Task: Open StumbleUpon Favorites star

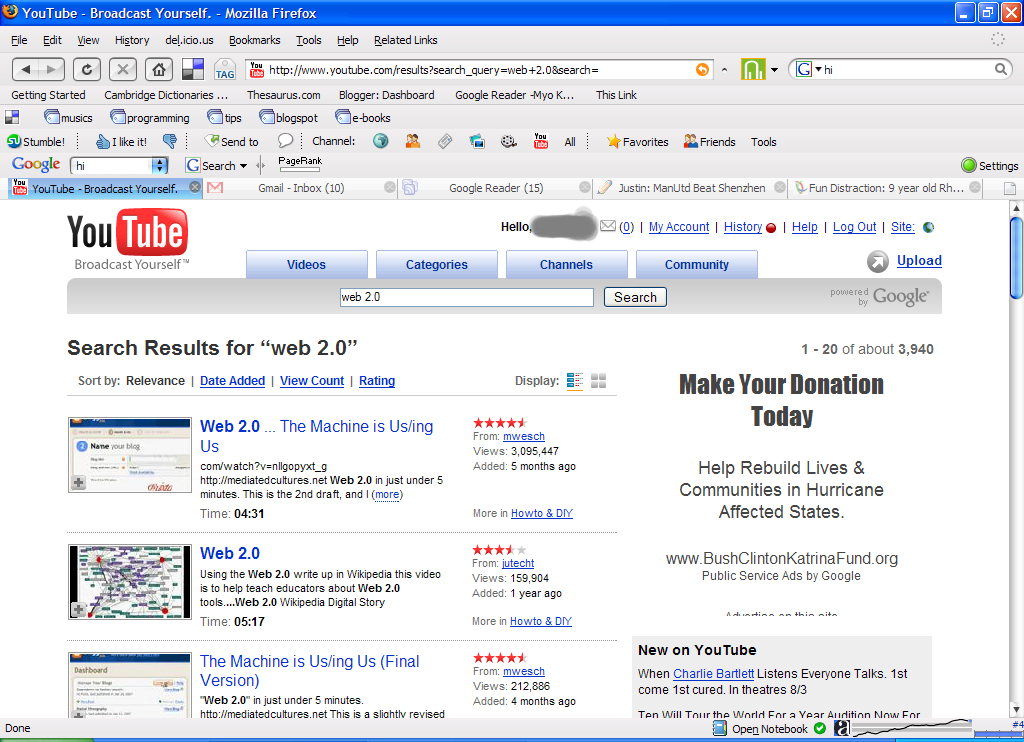Action: (x=637, y=142)
